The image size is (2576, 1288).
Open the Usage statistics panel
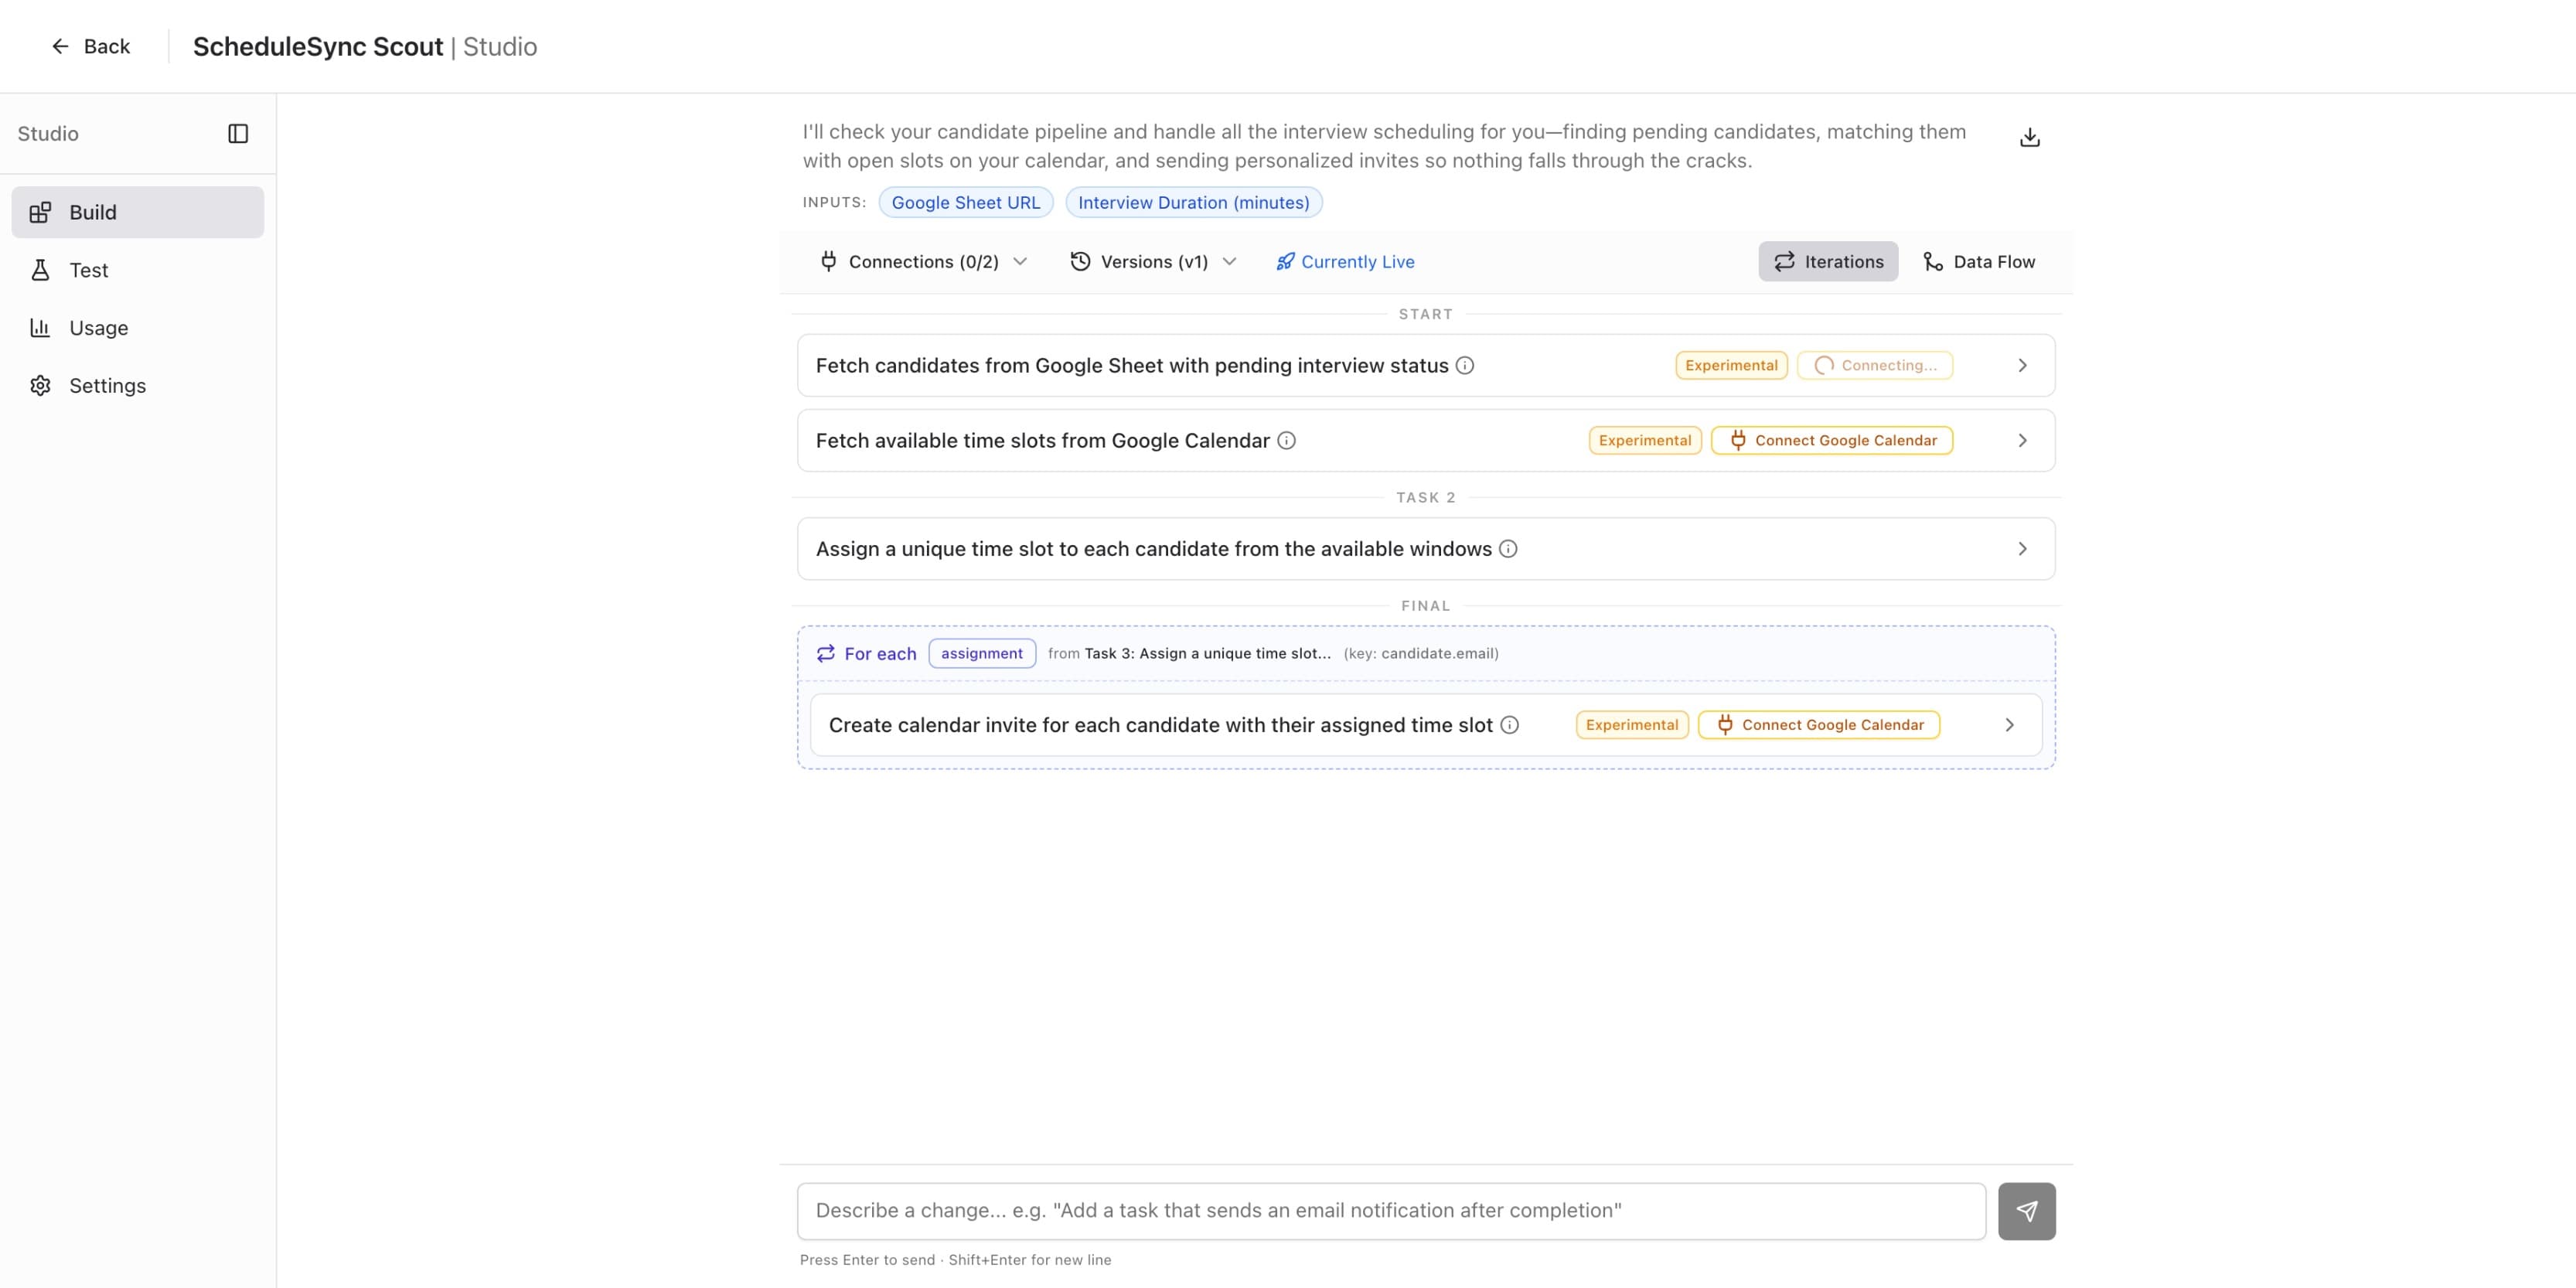98,327
